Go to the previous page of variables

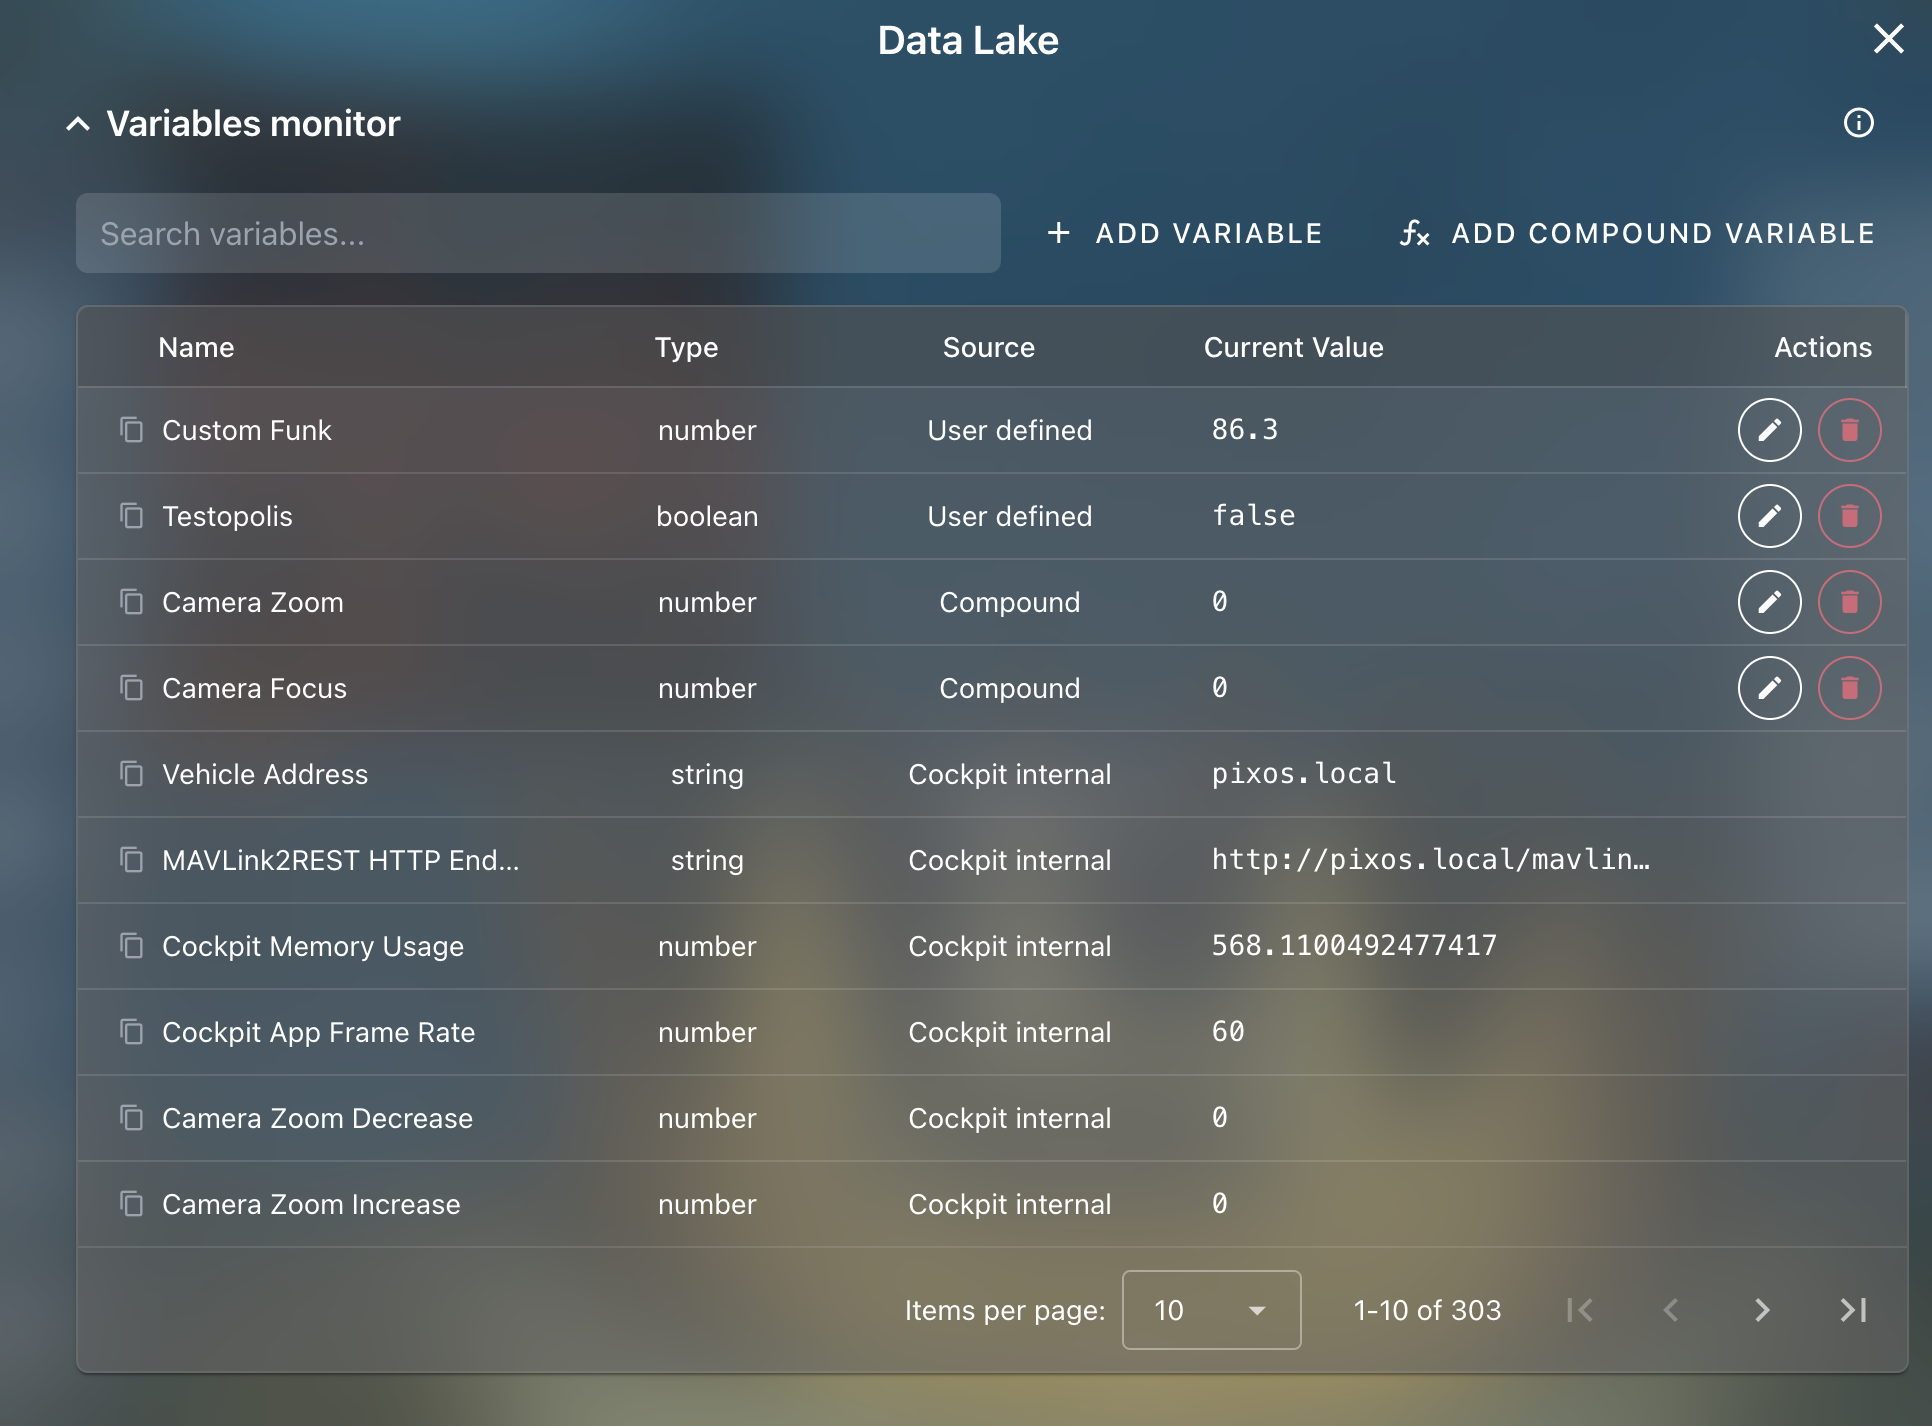tap(1670, 1310)
